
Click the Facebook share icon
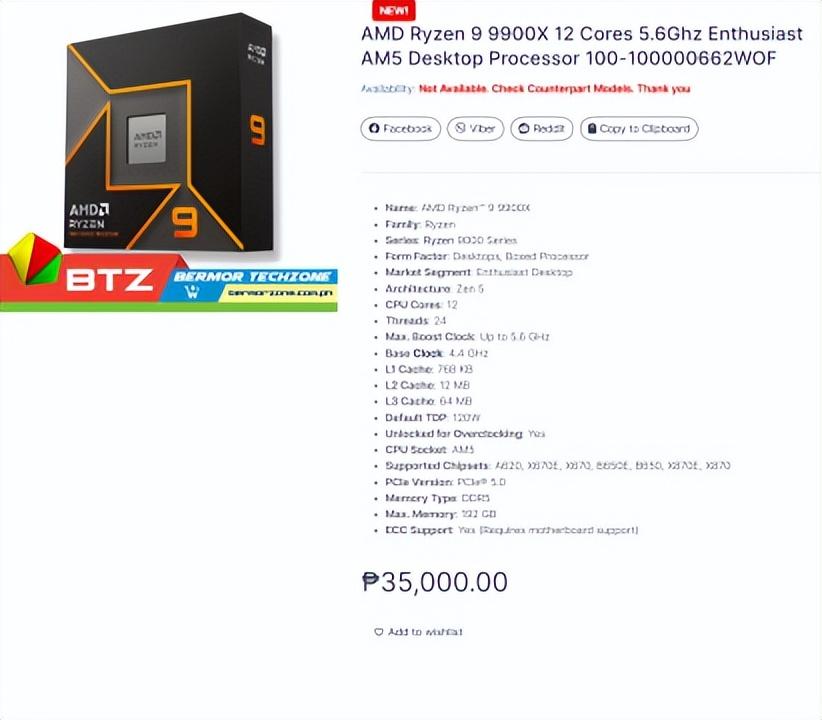click(x=374, y=128)
